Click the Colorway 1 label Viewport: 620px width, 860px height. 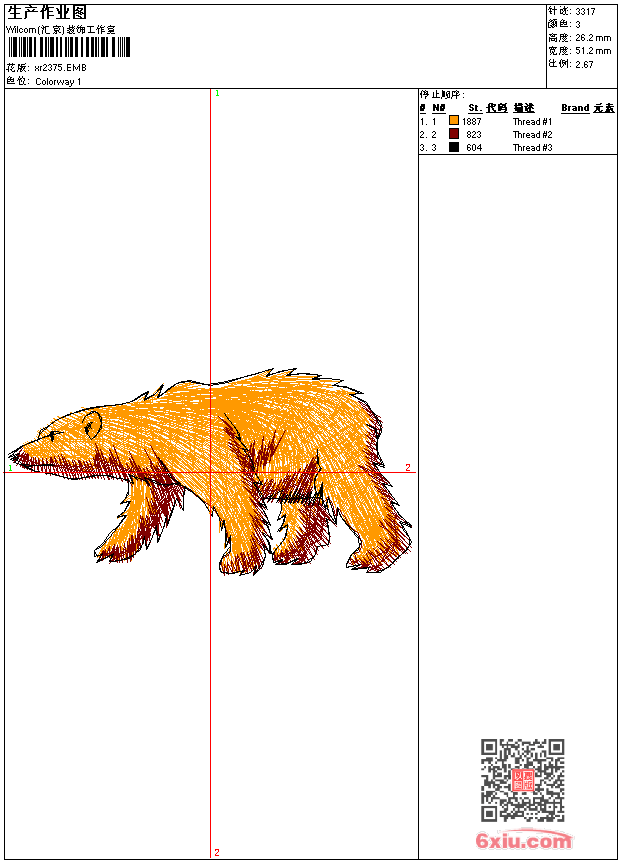(58, 82)
